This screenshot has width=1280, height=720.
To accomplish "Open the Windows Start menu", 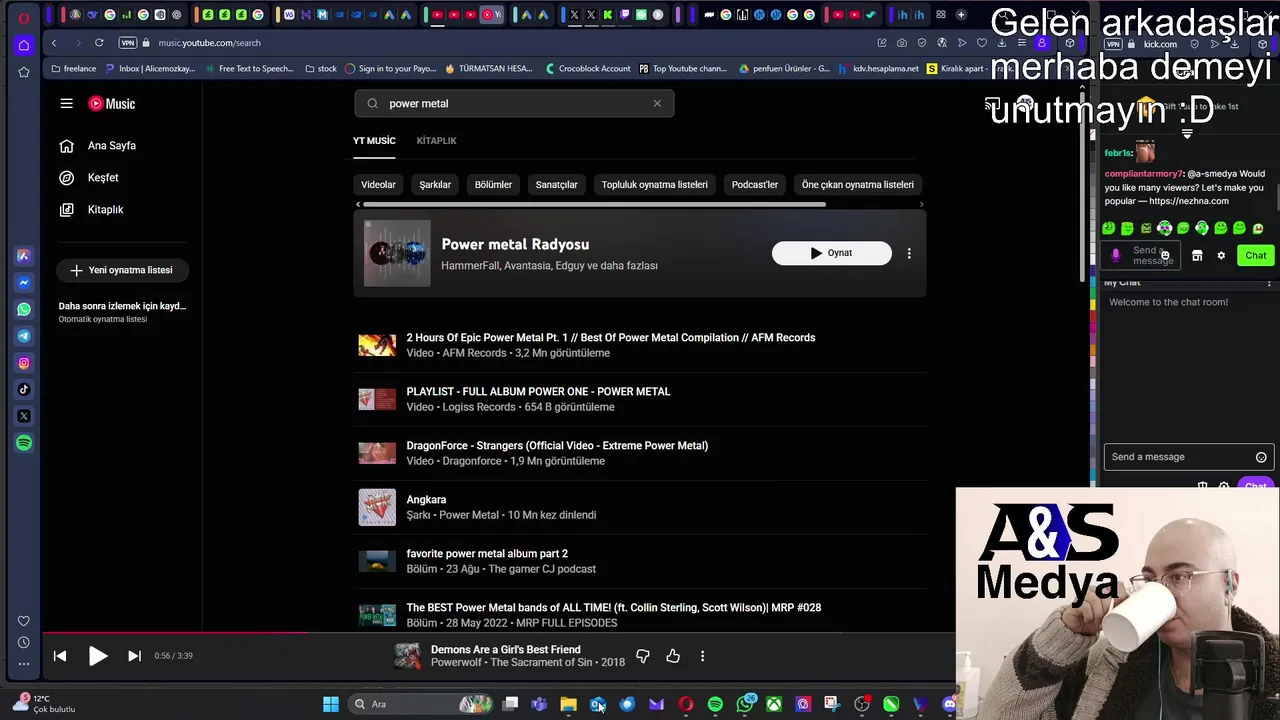I will pos(330,704).
